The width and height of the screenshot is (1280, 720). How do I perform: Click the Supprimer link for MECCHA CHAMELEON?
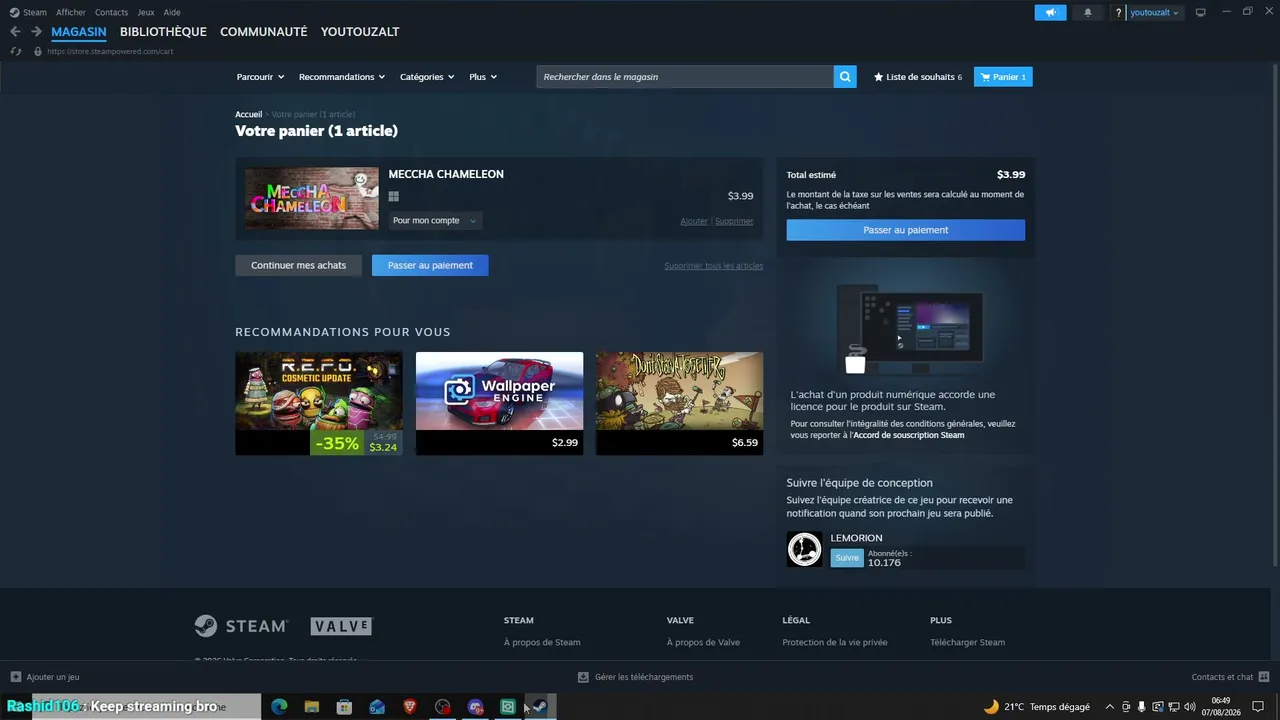click(734, 221)
